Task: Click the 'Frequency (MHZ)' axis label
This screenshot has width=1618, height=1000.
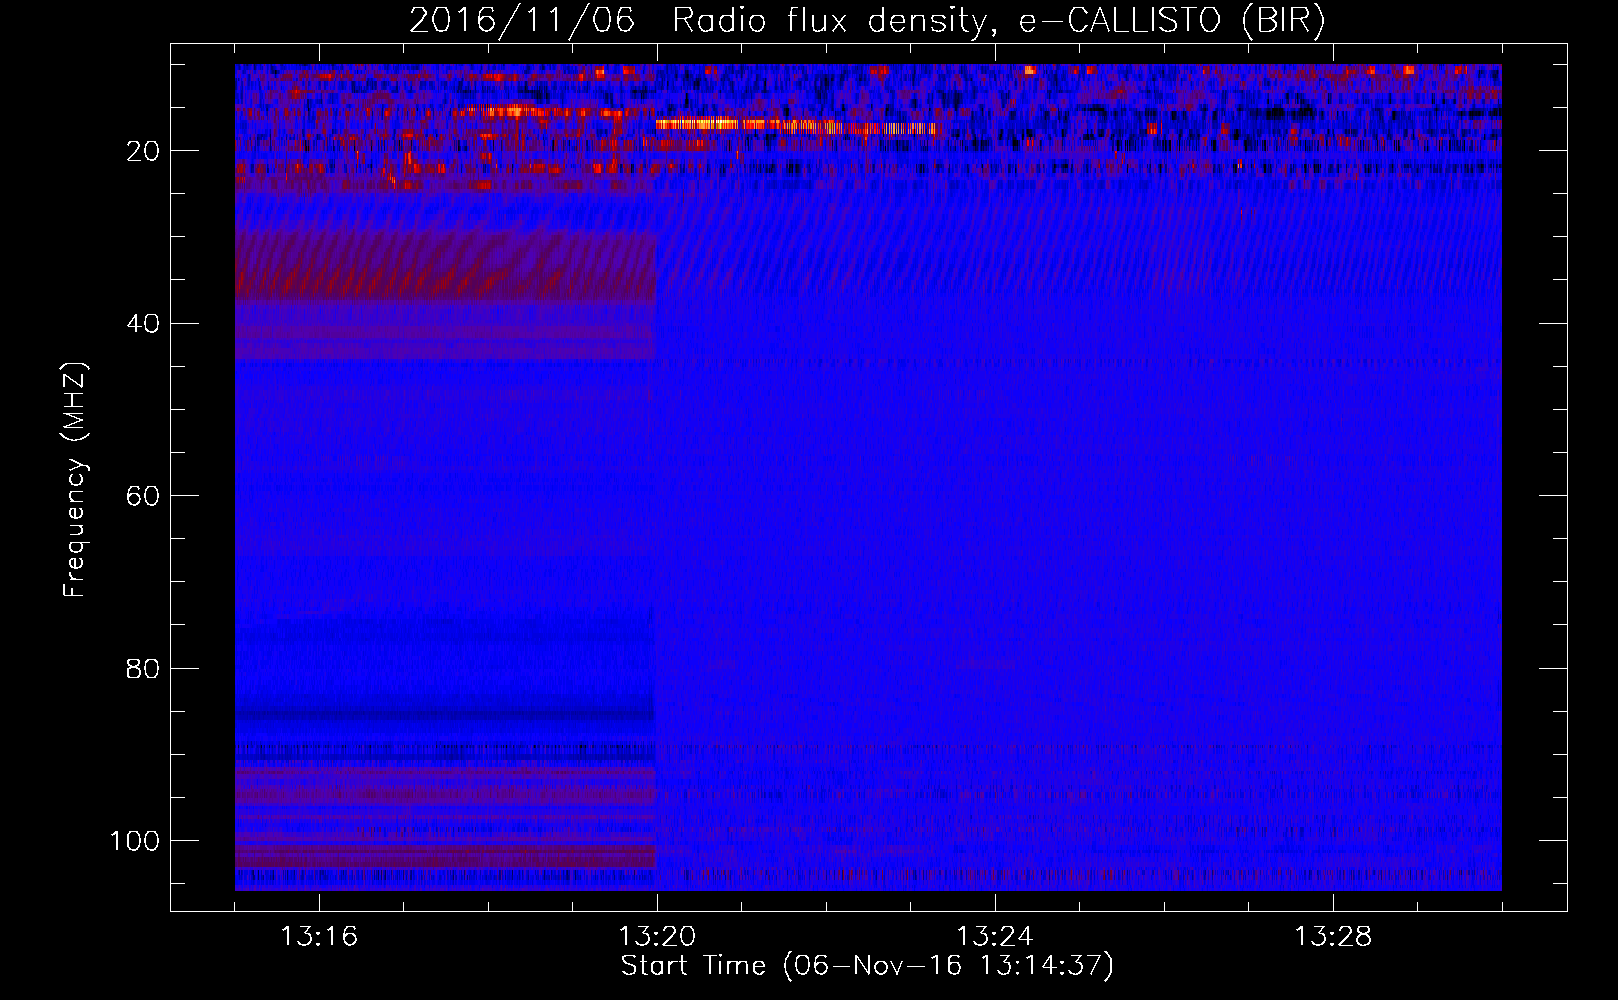Action: pyautogui.click(x=75, y=480)
